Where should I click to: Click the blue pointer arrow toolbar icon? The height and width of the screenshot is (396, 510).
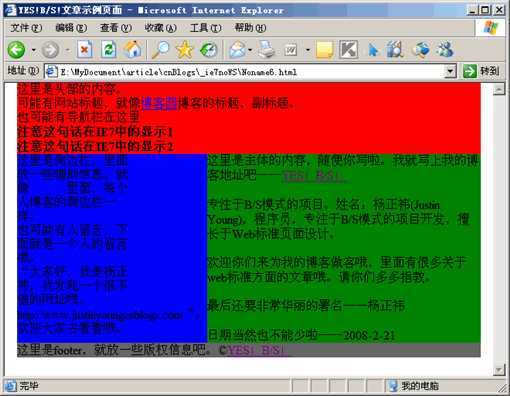pos(373,50)
